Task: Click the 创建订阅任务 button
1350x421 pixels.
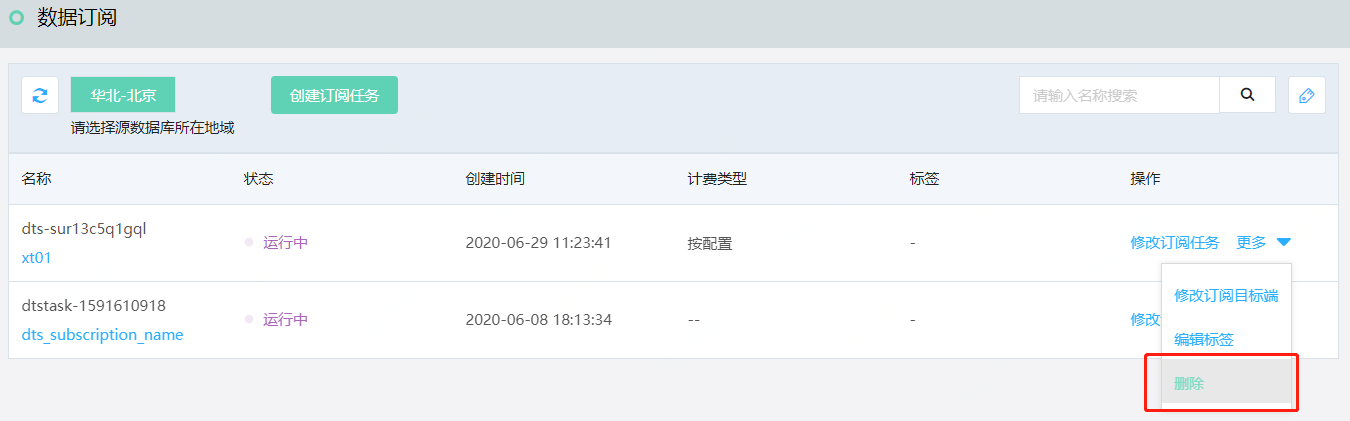Action: 334,95
